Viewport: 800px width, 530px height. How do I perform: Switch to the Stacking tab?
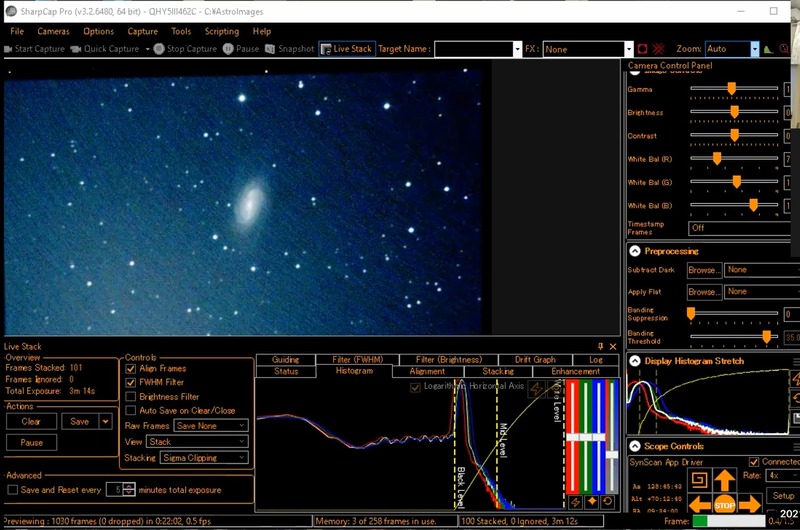[x=498, y=371]
